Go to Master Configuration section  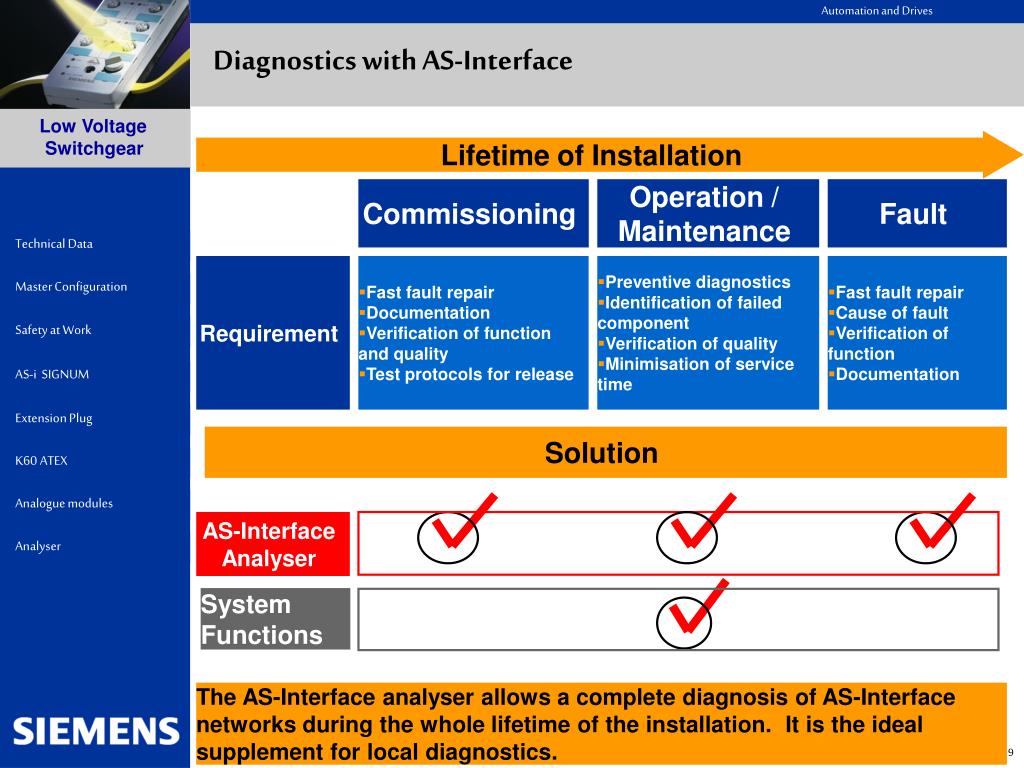coord(71,287)
